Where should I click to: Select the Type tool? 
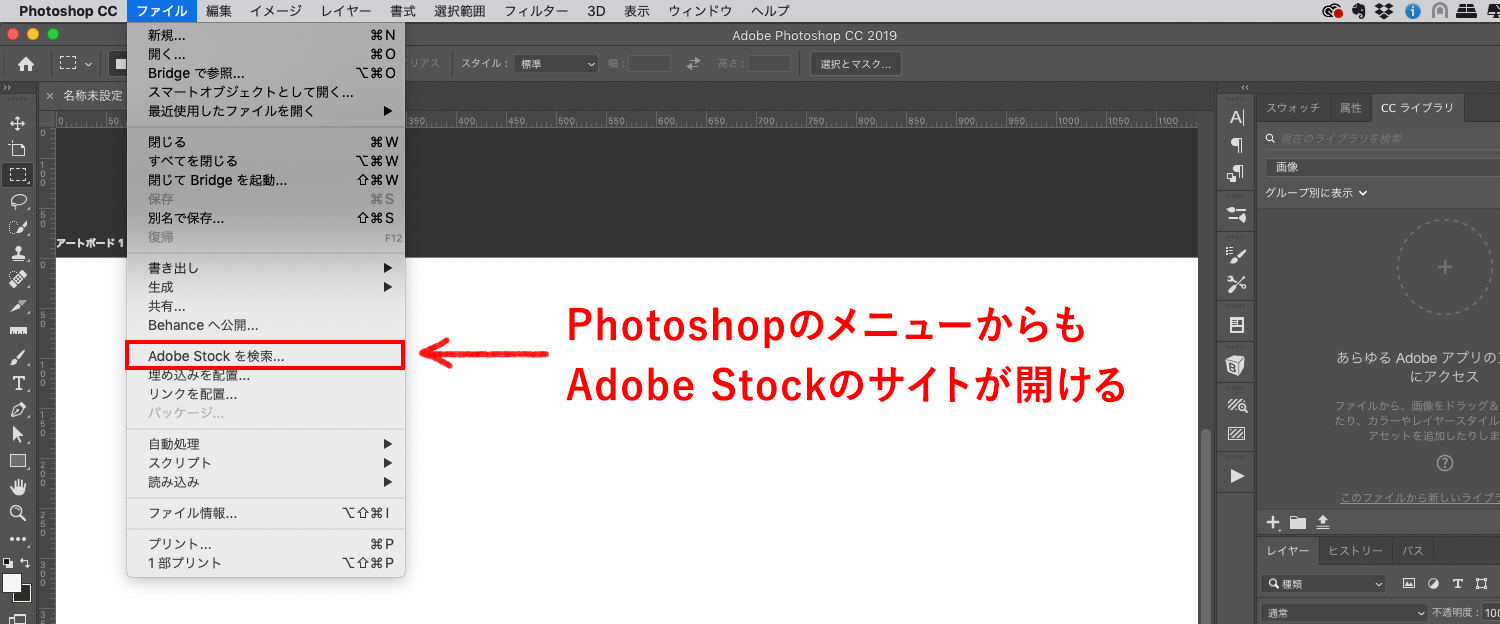click(x=17, y=383)
